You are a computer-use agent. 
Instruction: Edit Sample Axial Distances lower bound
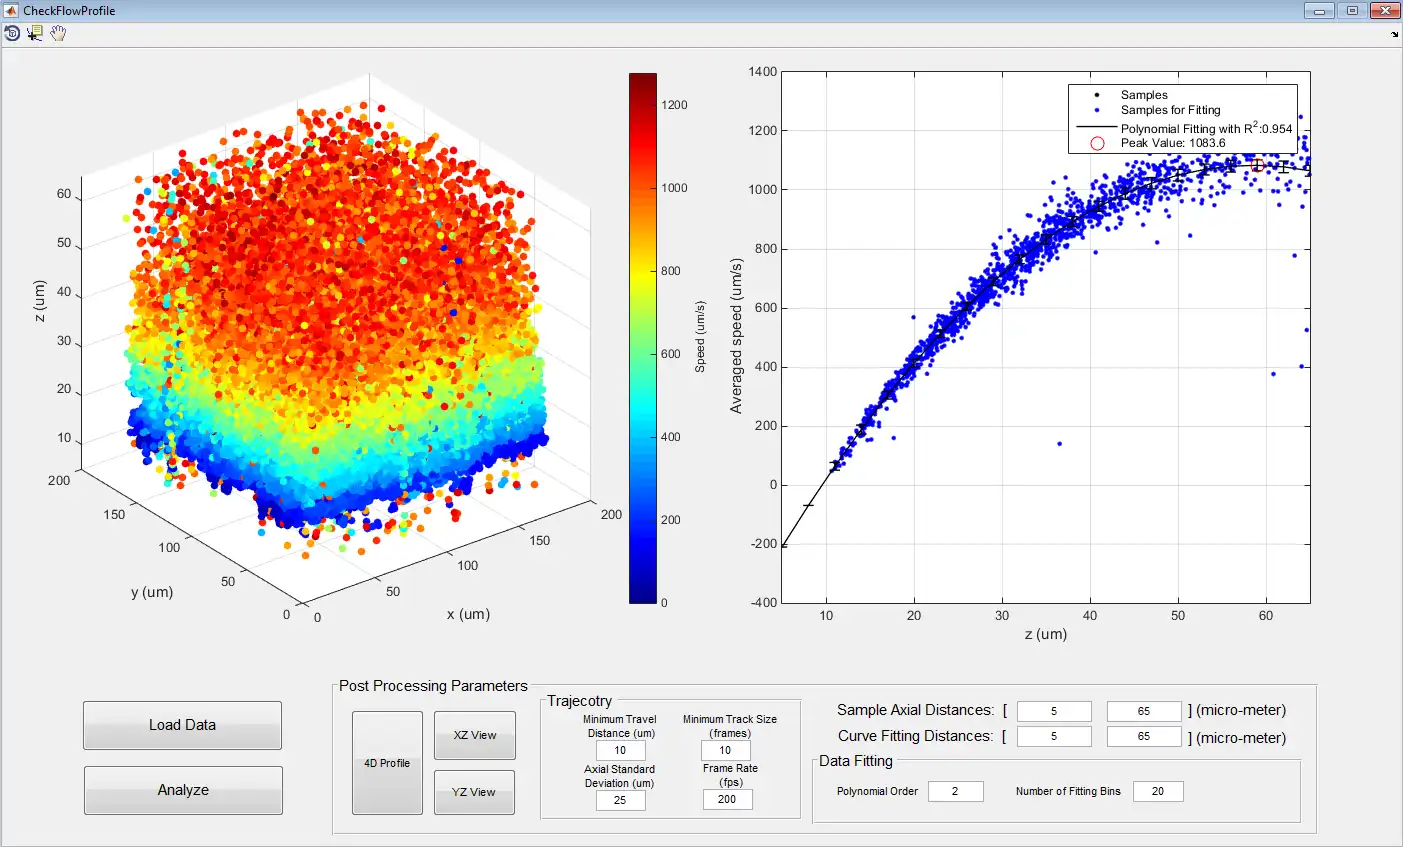click(x=1054, y=711)
